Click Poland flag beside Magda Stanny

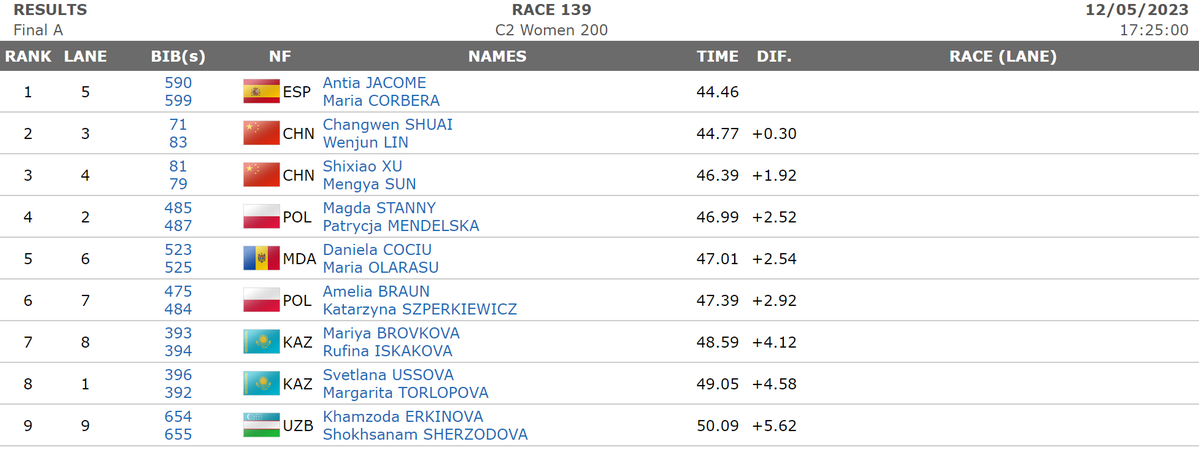[x=261, y=217]
